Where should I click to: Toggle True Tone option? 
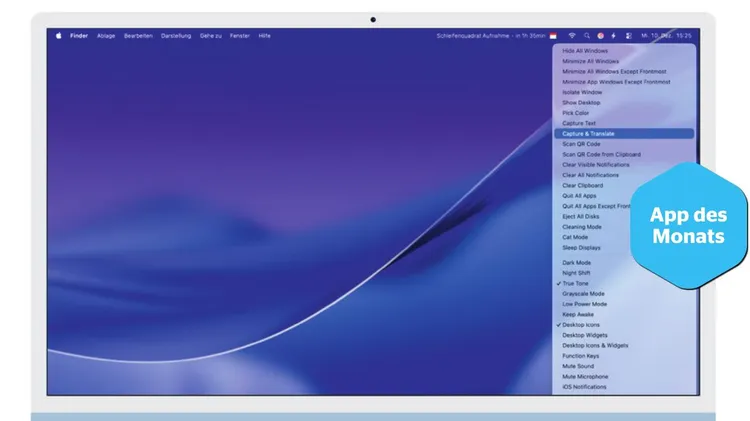tap(576, 283)
